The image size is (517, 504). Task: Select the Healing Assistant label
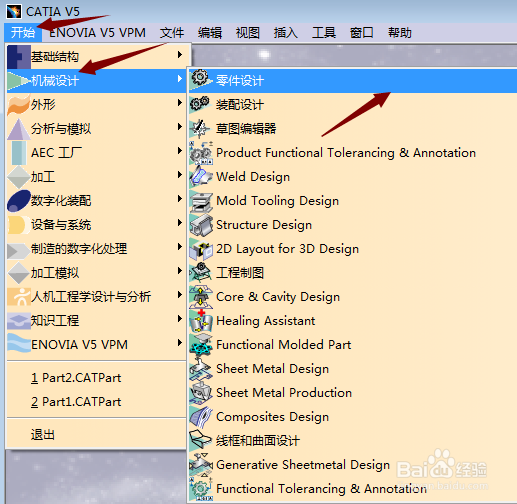(265, 321)
